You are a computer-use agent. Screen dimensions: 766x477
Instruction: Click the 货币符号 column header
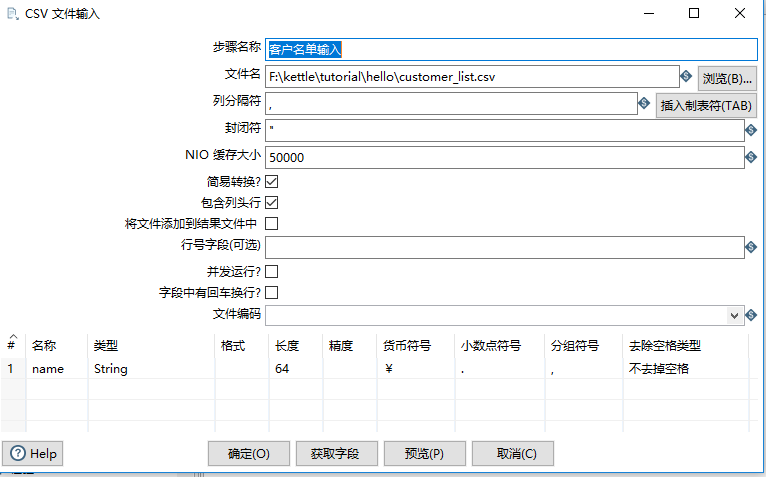point(415,346)
